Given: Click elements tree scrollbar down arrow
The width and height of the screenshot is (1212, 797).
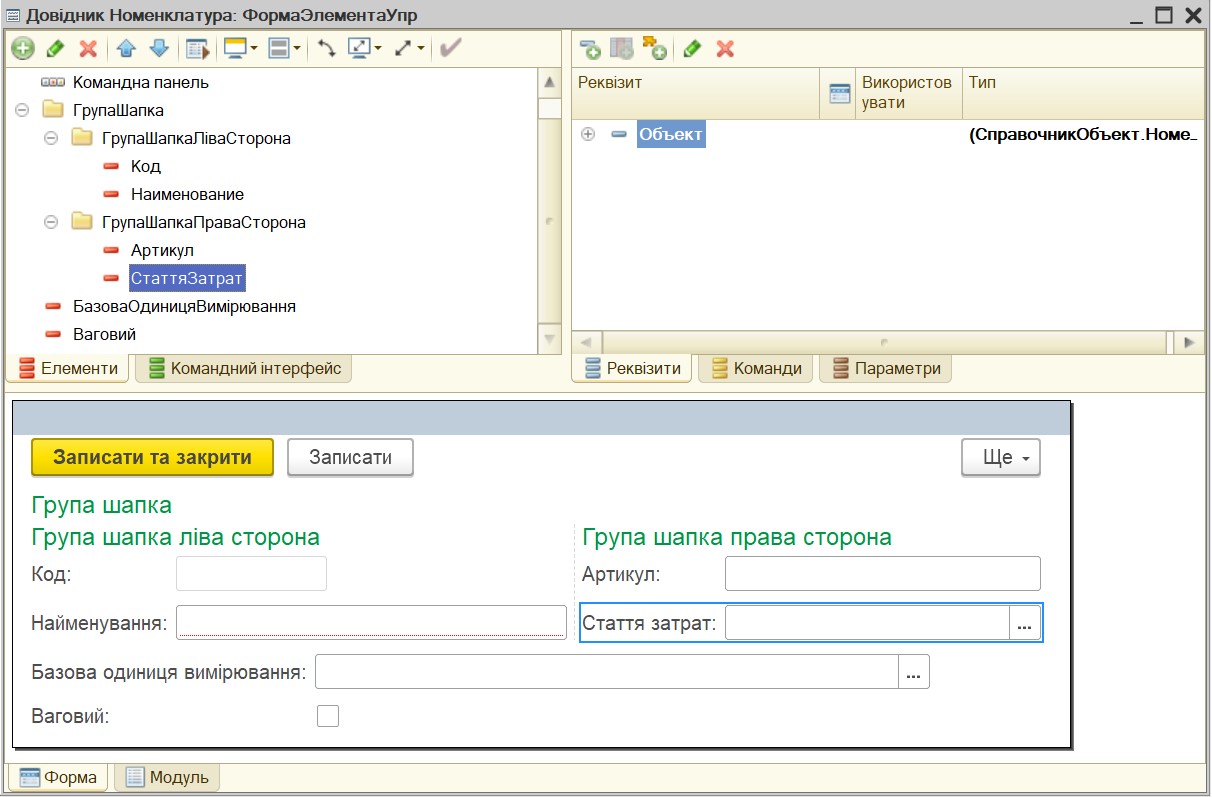Looking at the screenshot, I should click(x=549, y=340).
